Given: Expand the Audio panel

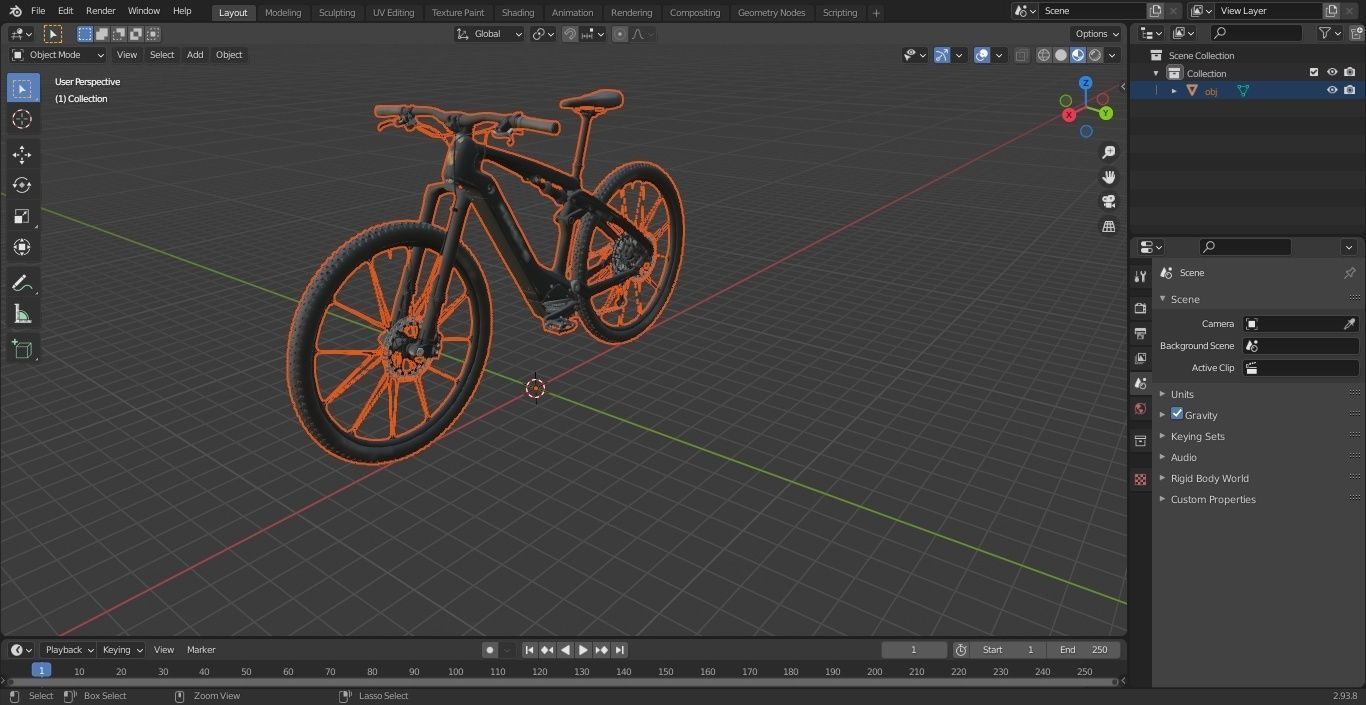Looking at the screenshot, I should (x=1183, y=457).
